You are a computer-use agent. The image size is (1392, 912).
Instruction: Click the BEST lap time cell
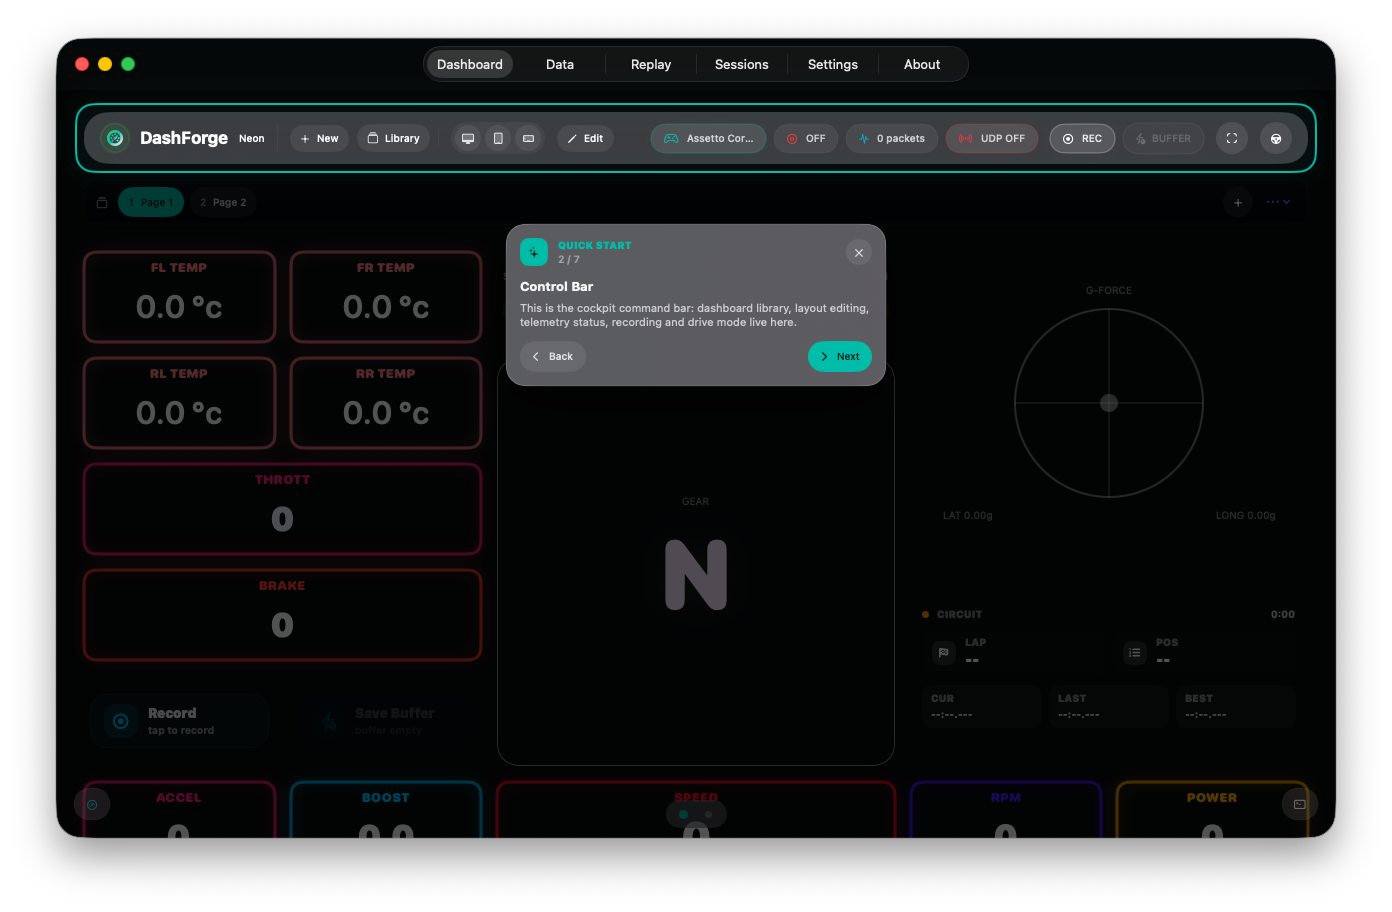[x=1237, y=706]
